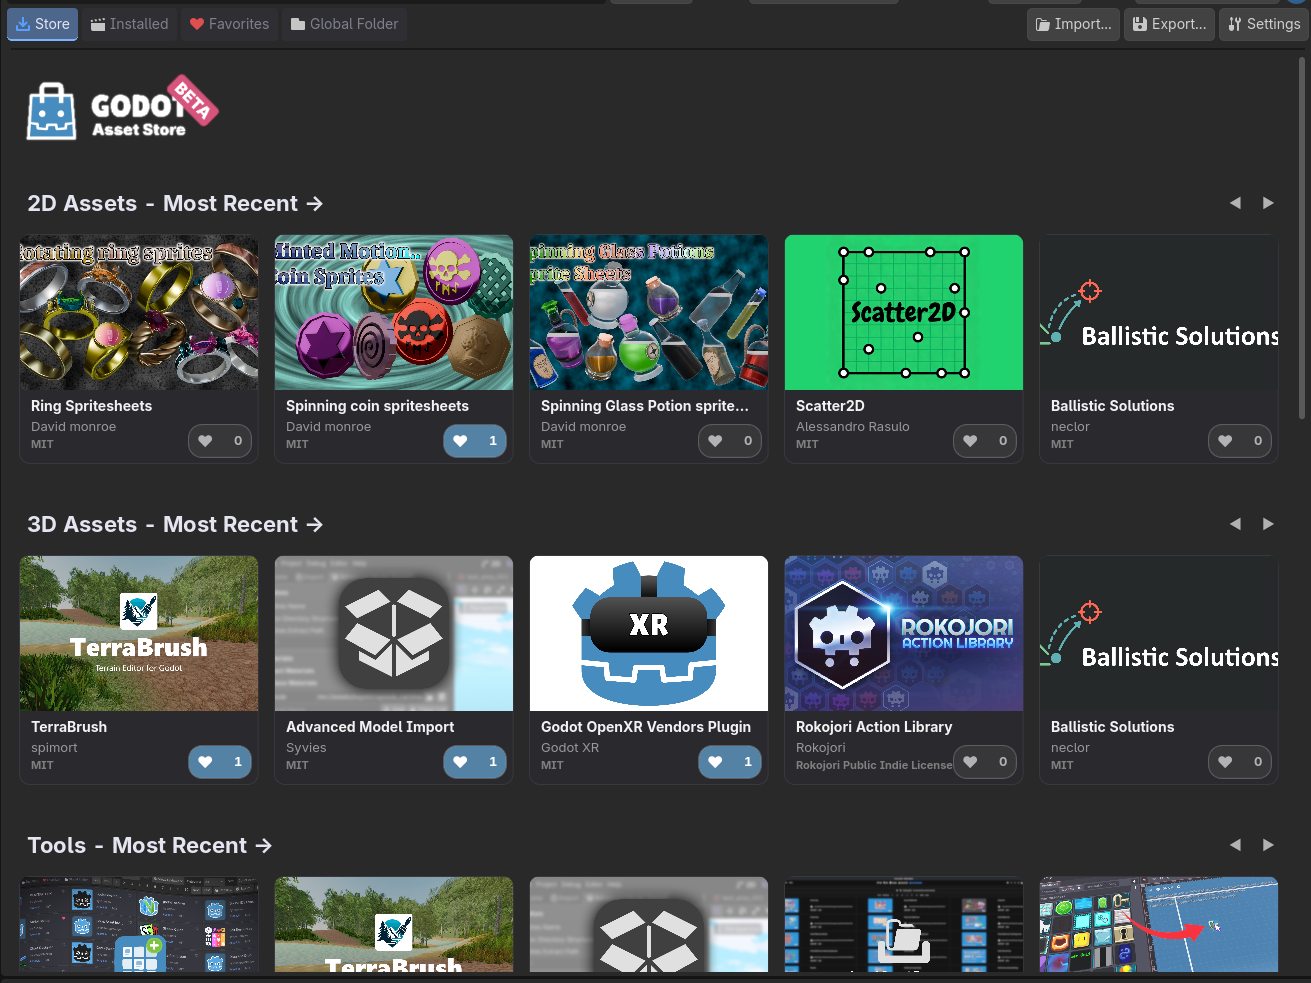Click the previous arrow for 3D Assets carousel

pos(1235,524)
